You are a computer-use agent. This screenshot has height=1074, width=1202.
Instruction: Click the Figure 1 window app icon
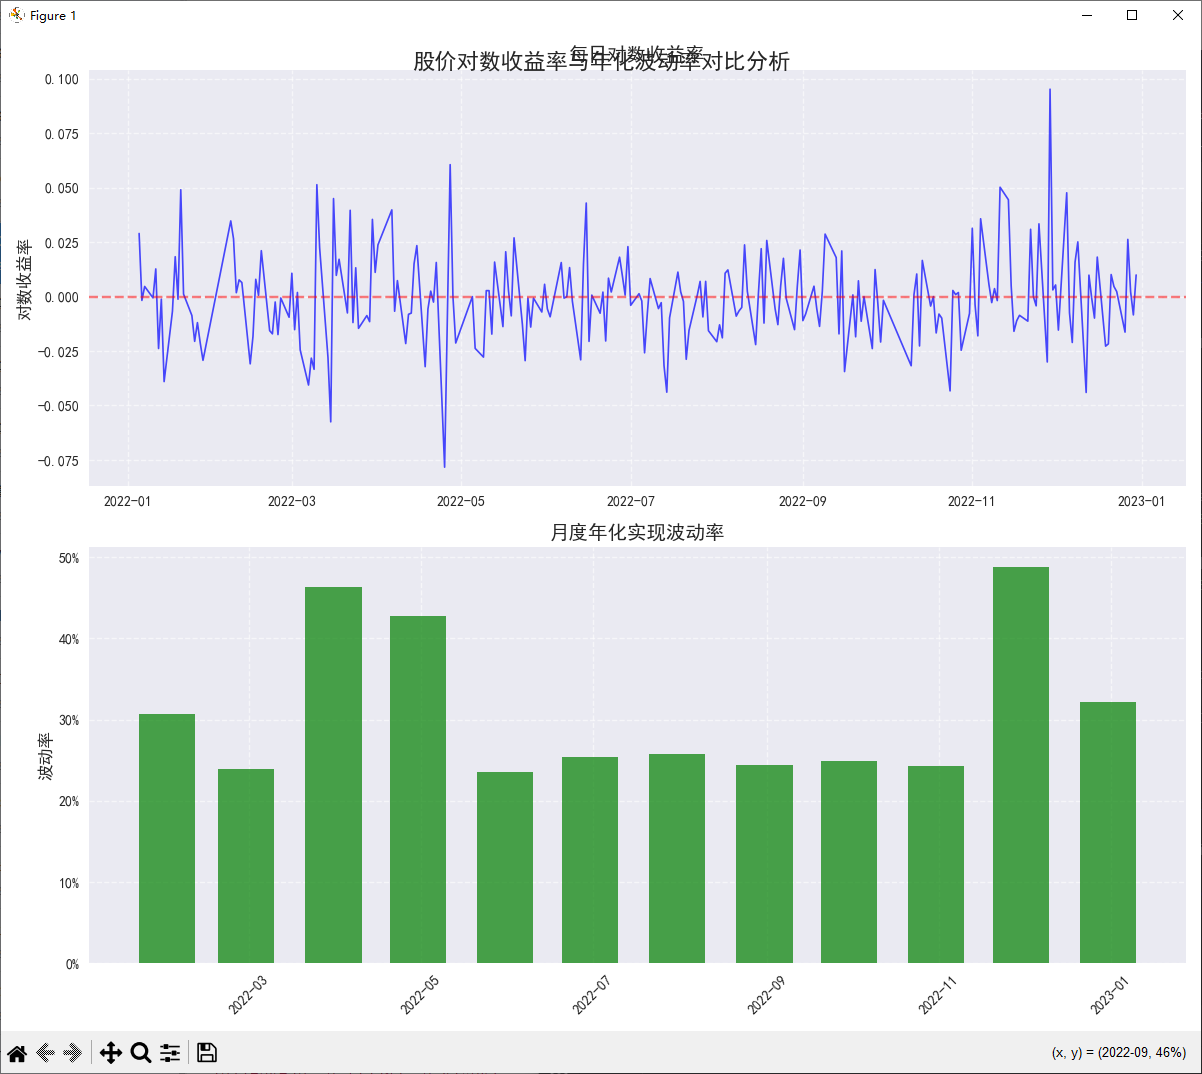pyautogui.click(x=16, y=15)
